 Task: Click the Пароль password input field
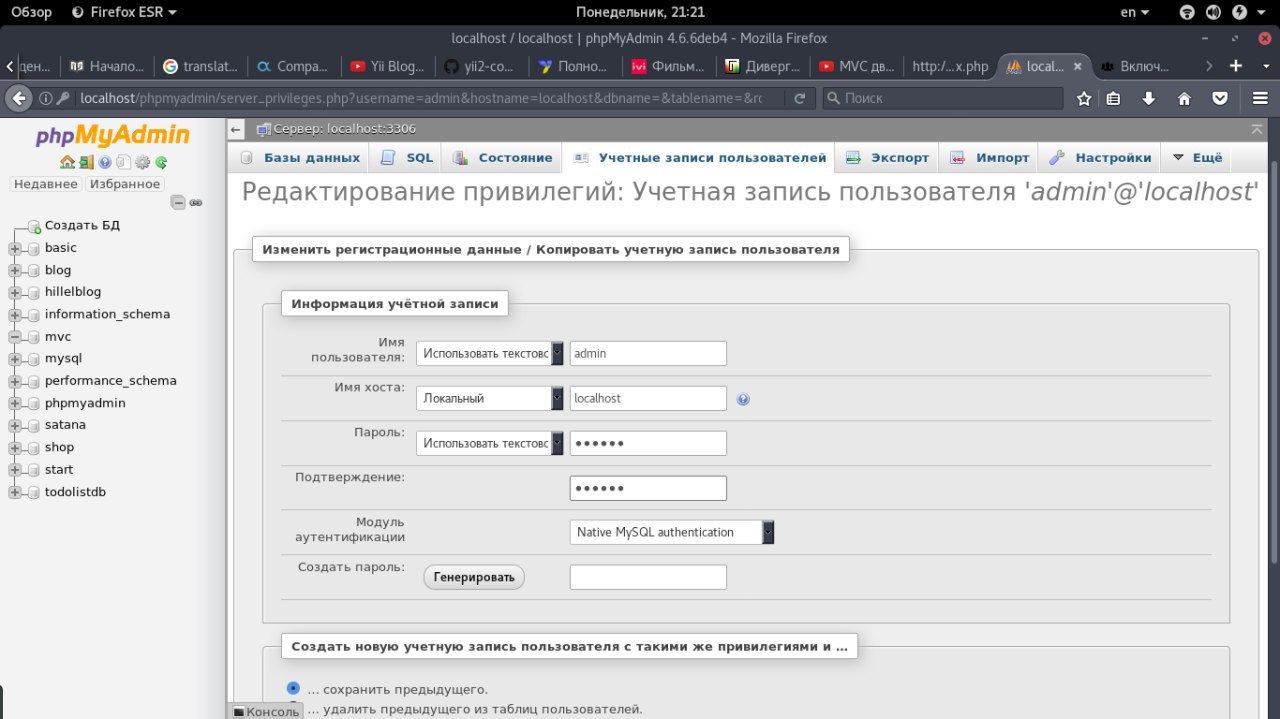click(648, 443)
